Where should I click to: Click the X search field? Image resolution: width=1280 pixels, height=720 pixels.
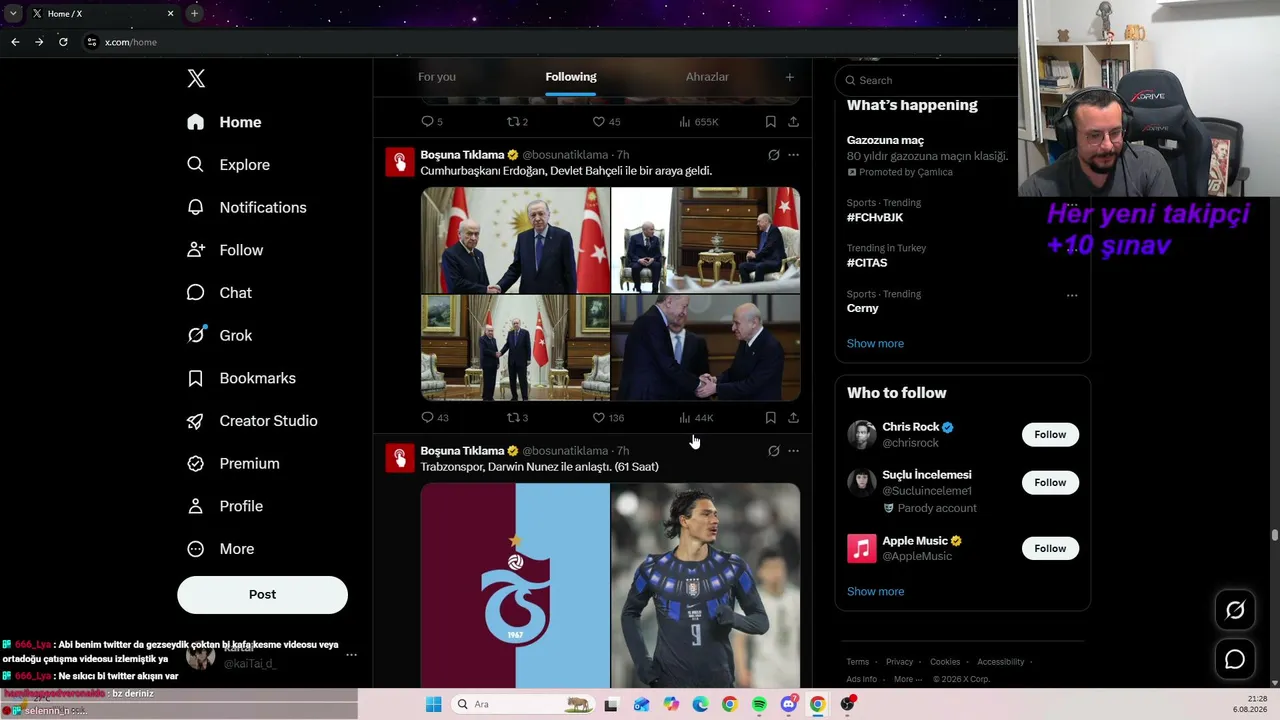coord(928,80)
